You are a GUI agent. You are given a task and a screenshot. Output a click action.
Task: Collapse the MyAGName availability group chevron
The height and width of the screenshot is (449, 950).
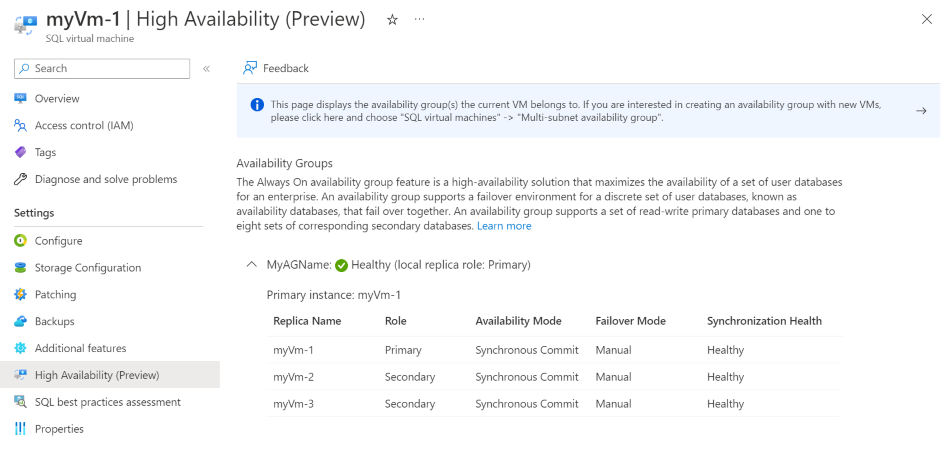pyautogui.click(x=250, y=265)
